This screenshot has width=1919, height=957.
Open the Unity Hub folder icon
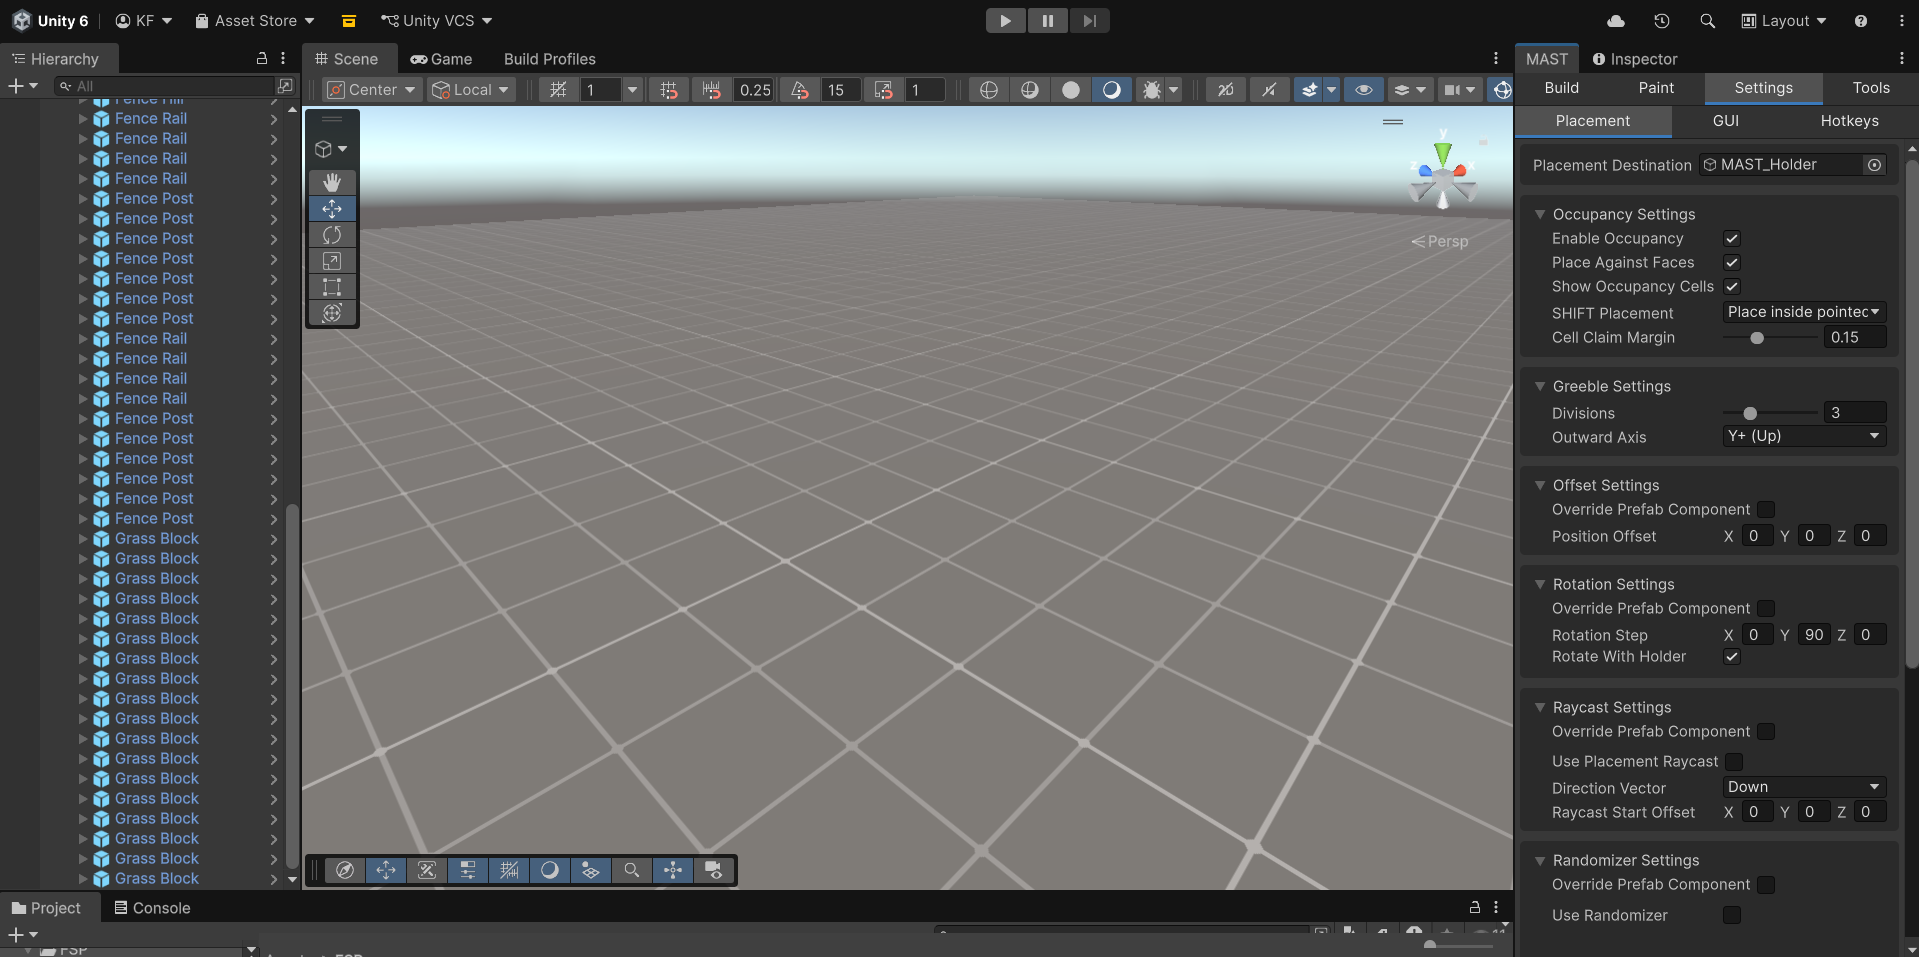[x=349, y=21]
